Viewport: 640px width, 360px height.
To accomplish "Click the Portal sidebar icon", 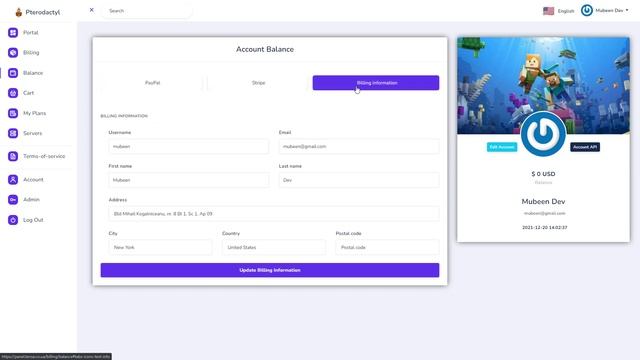I will (x=13, y=33).
